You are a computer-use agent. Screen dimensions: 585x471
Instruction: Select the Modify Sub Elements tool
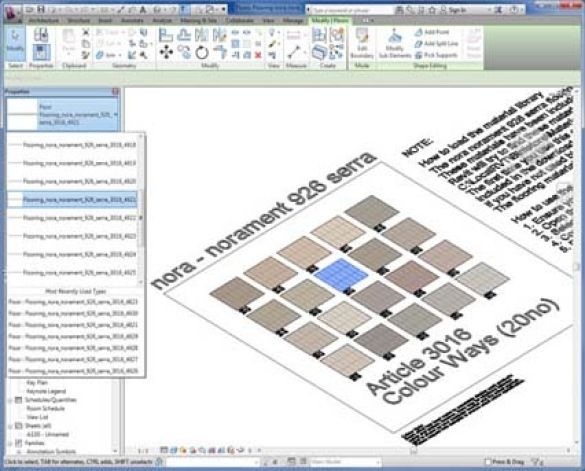point(395,44)
